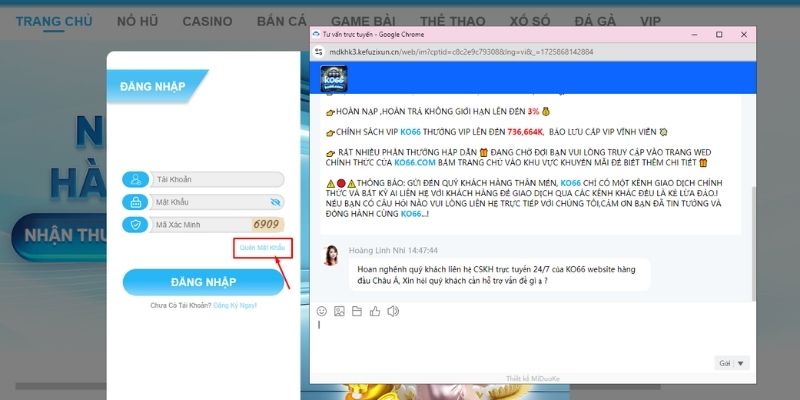Click the site info icon in address bar
Screen dimensions: 800x400
(319, 52)
